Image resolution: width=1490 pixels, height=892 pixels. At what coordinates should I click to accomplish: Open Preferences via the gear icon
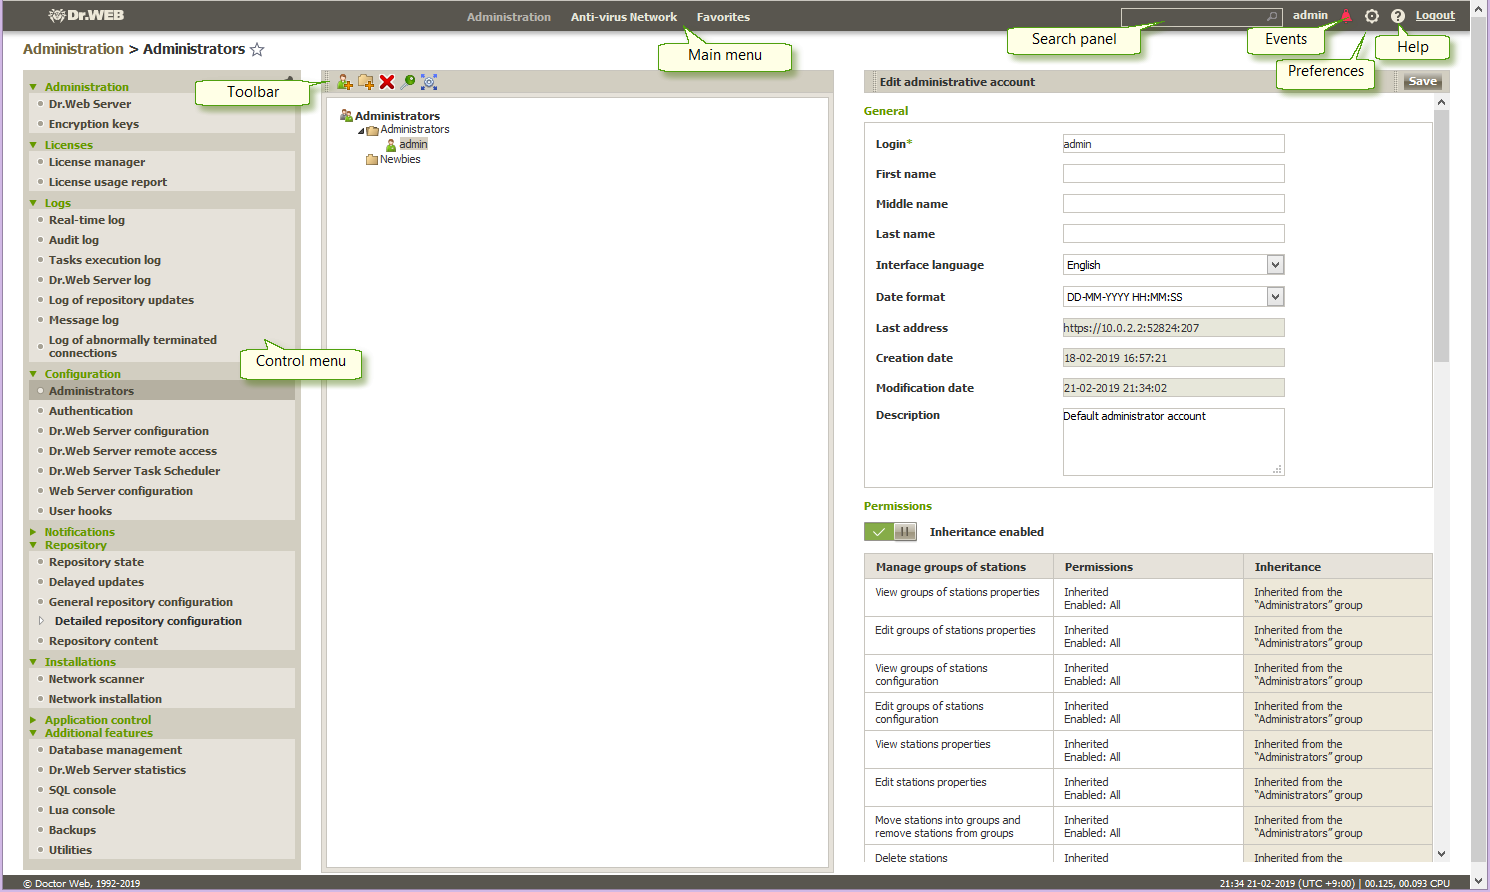point(1372,16)
